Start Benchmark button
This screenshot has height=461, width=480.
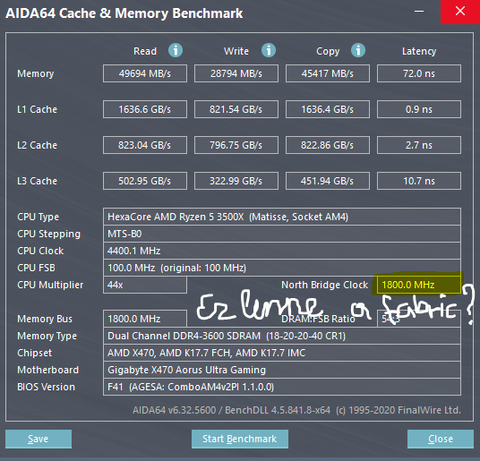pos(240,439)
